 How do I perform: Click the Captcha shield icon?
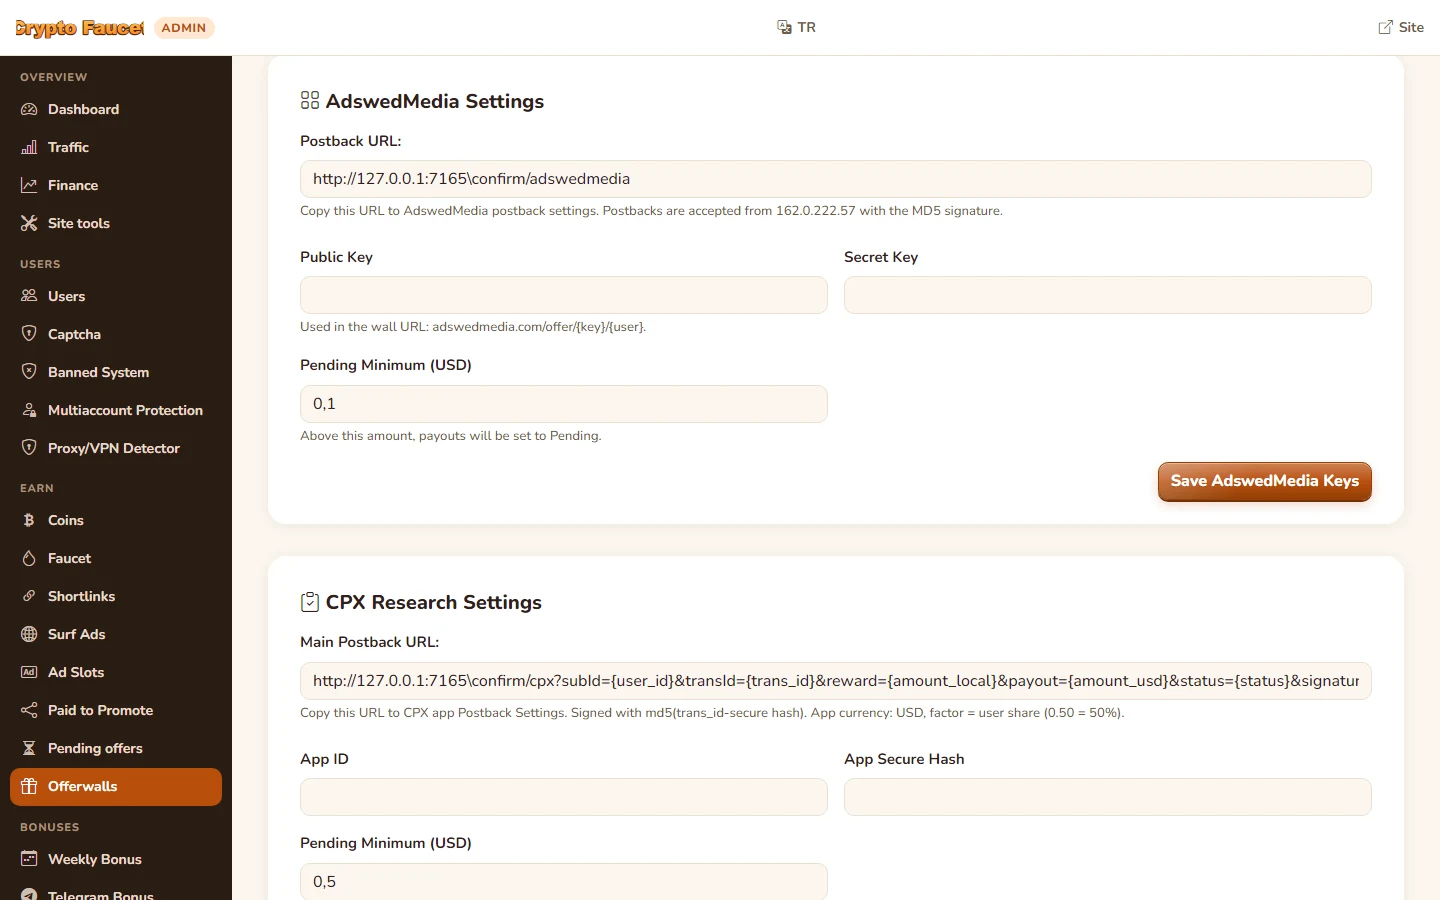[29, 334]
